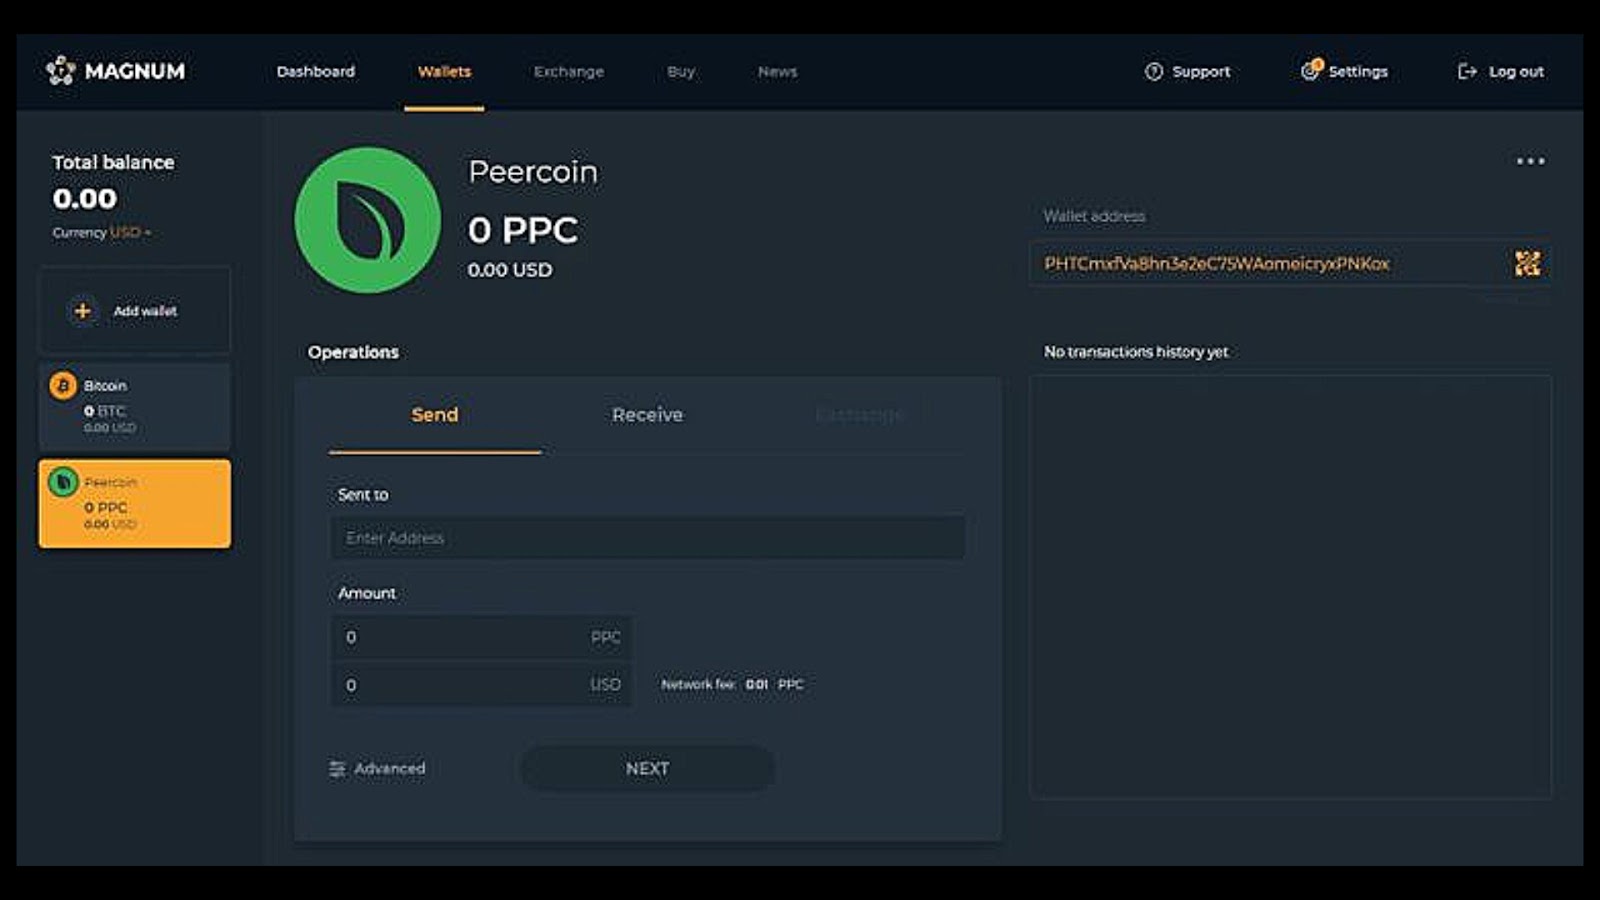Focus the Enter Address input field

coord(648,538)
